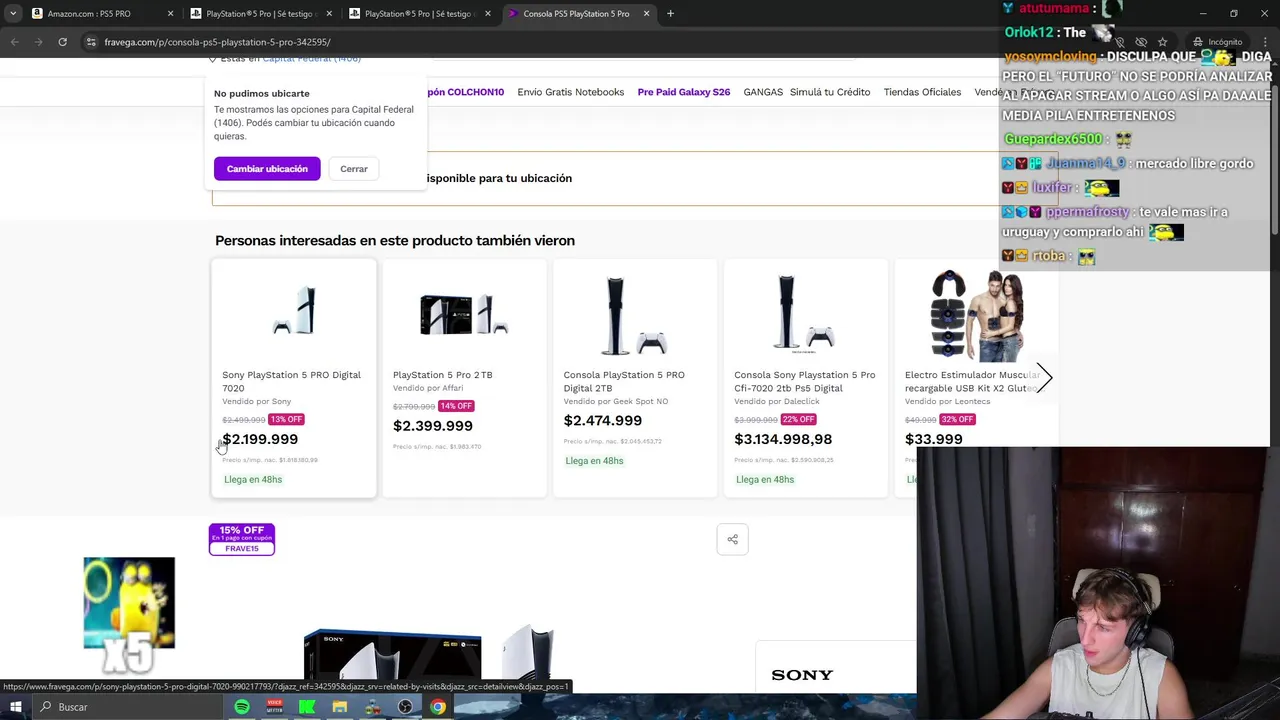Open OBS Studio from the taskbar
The height and width of the screenshot is (720, 1280).
pos(405,707)
